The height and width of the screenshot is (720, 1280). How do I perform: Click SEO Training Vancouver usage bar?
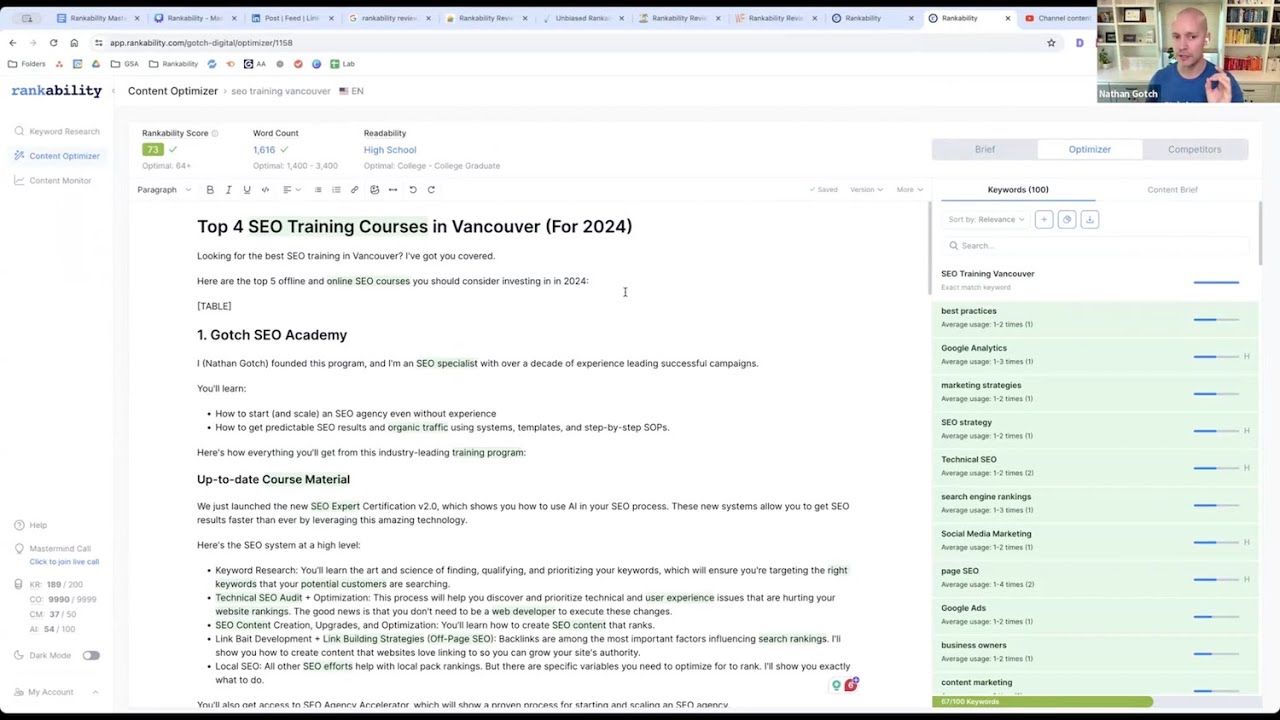[x=1216, y=283]
